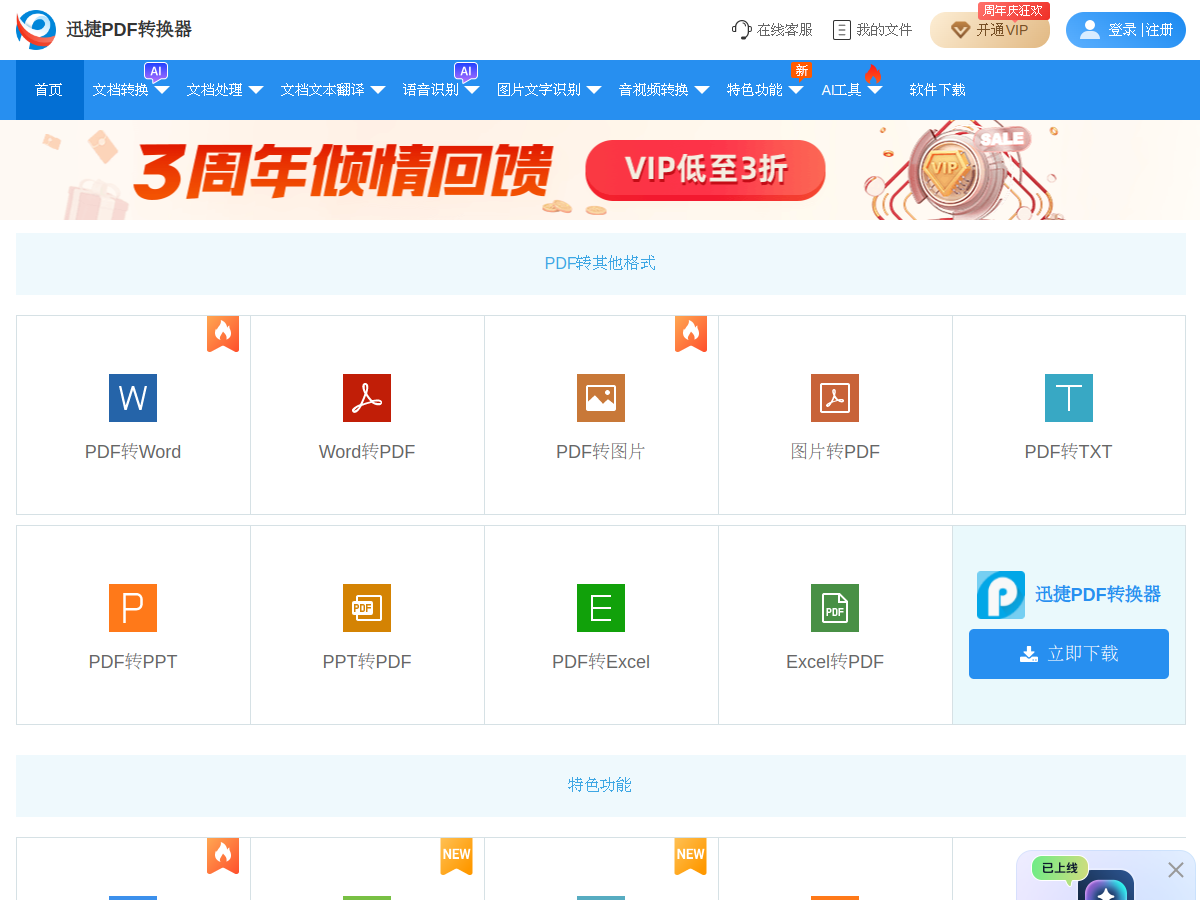Click the Word转PDF label text

pyautogui.click(x=367, y=452)
